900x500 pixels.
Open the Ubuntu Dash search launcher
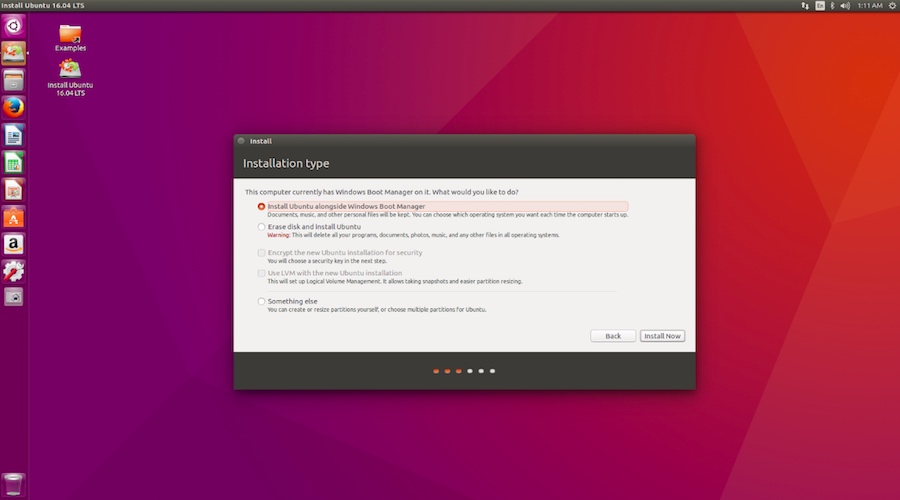13,26
